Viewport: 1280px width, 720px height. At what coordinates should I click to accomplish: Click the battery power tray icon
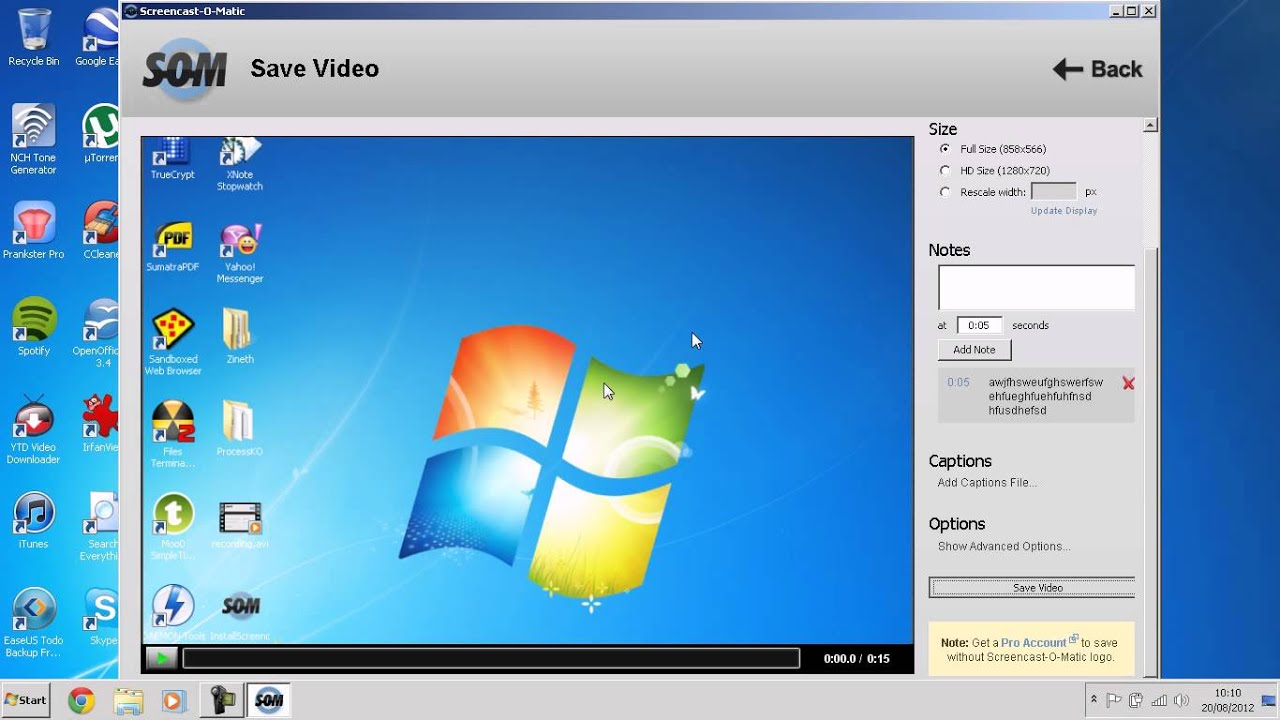tap(1137, 700)
